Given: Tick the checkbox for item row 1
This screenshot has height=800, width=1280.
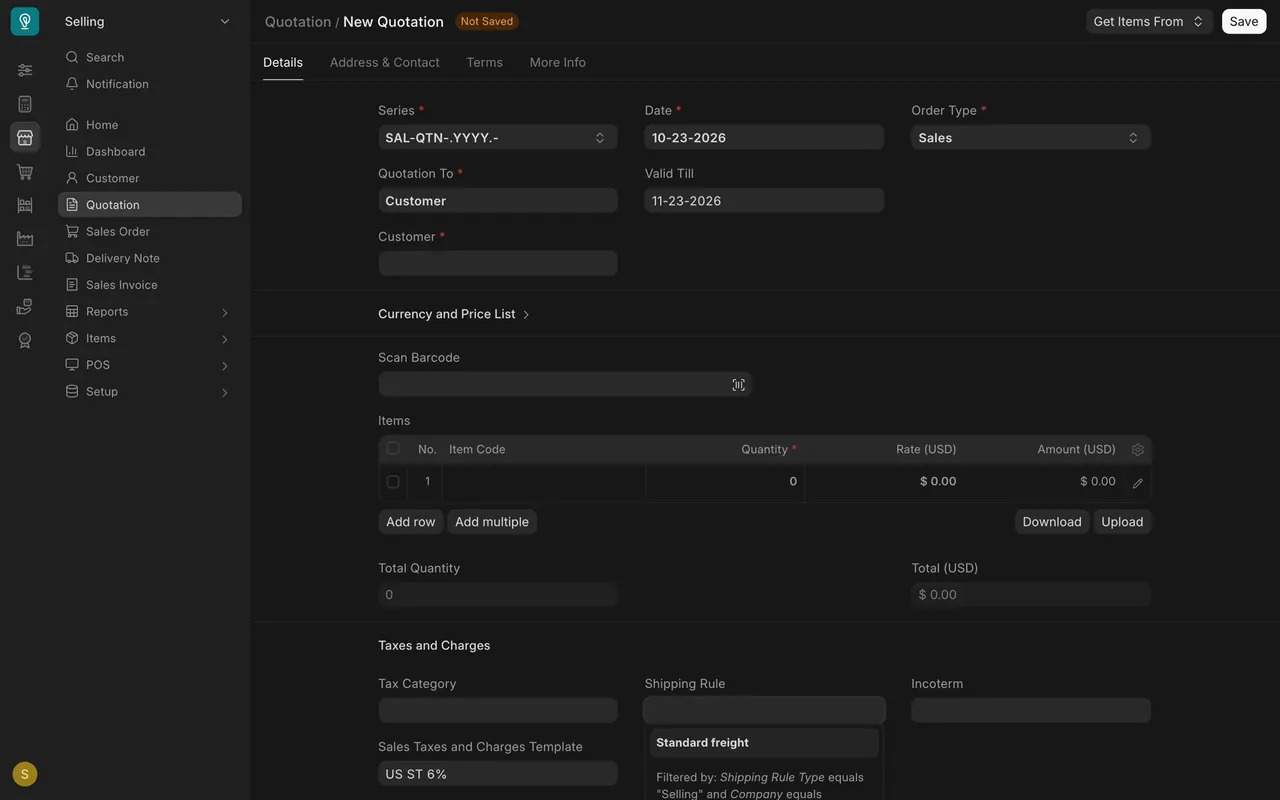Looking at the screenshot, I should pyautogui.click(x=393, y=482).
